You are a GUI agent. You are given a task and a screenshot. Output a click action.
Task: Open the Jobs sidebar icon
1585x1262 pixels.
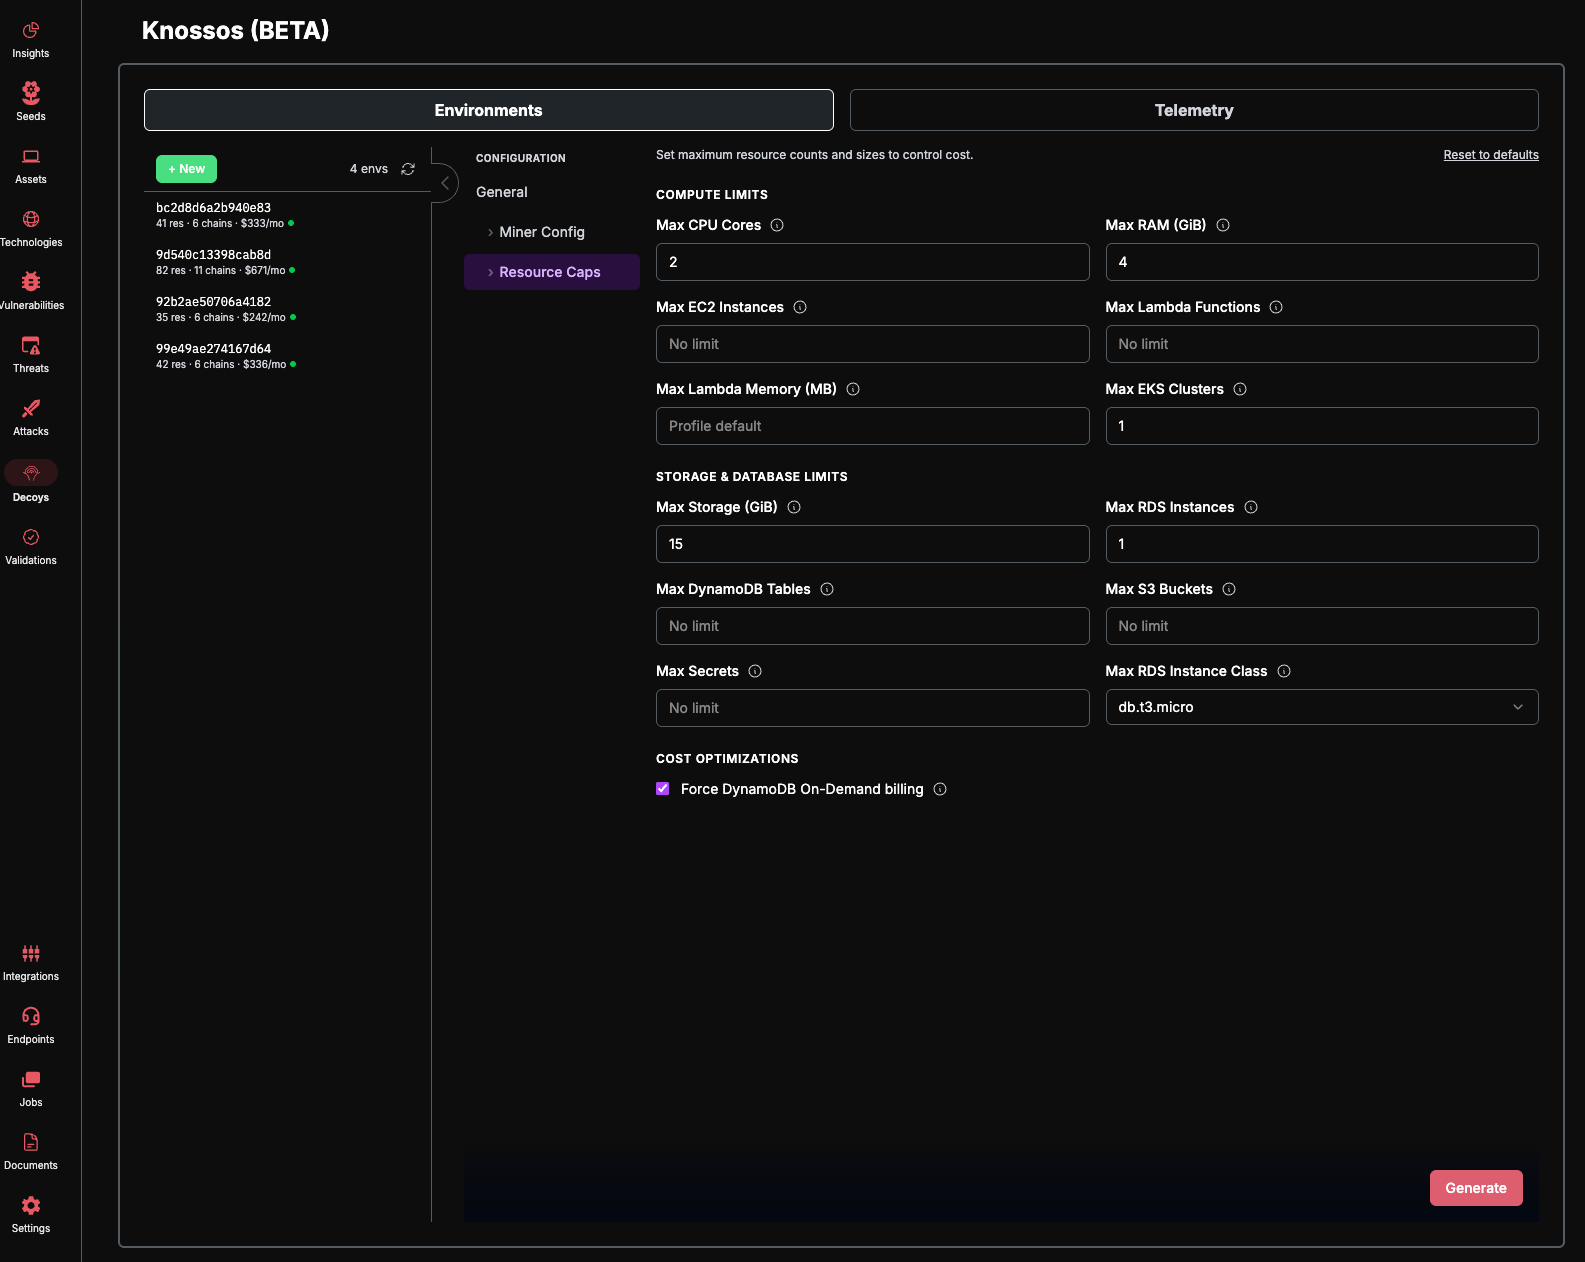[31, 1079]
